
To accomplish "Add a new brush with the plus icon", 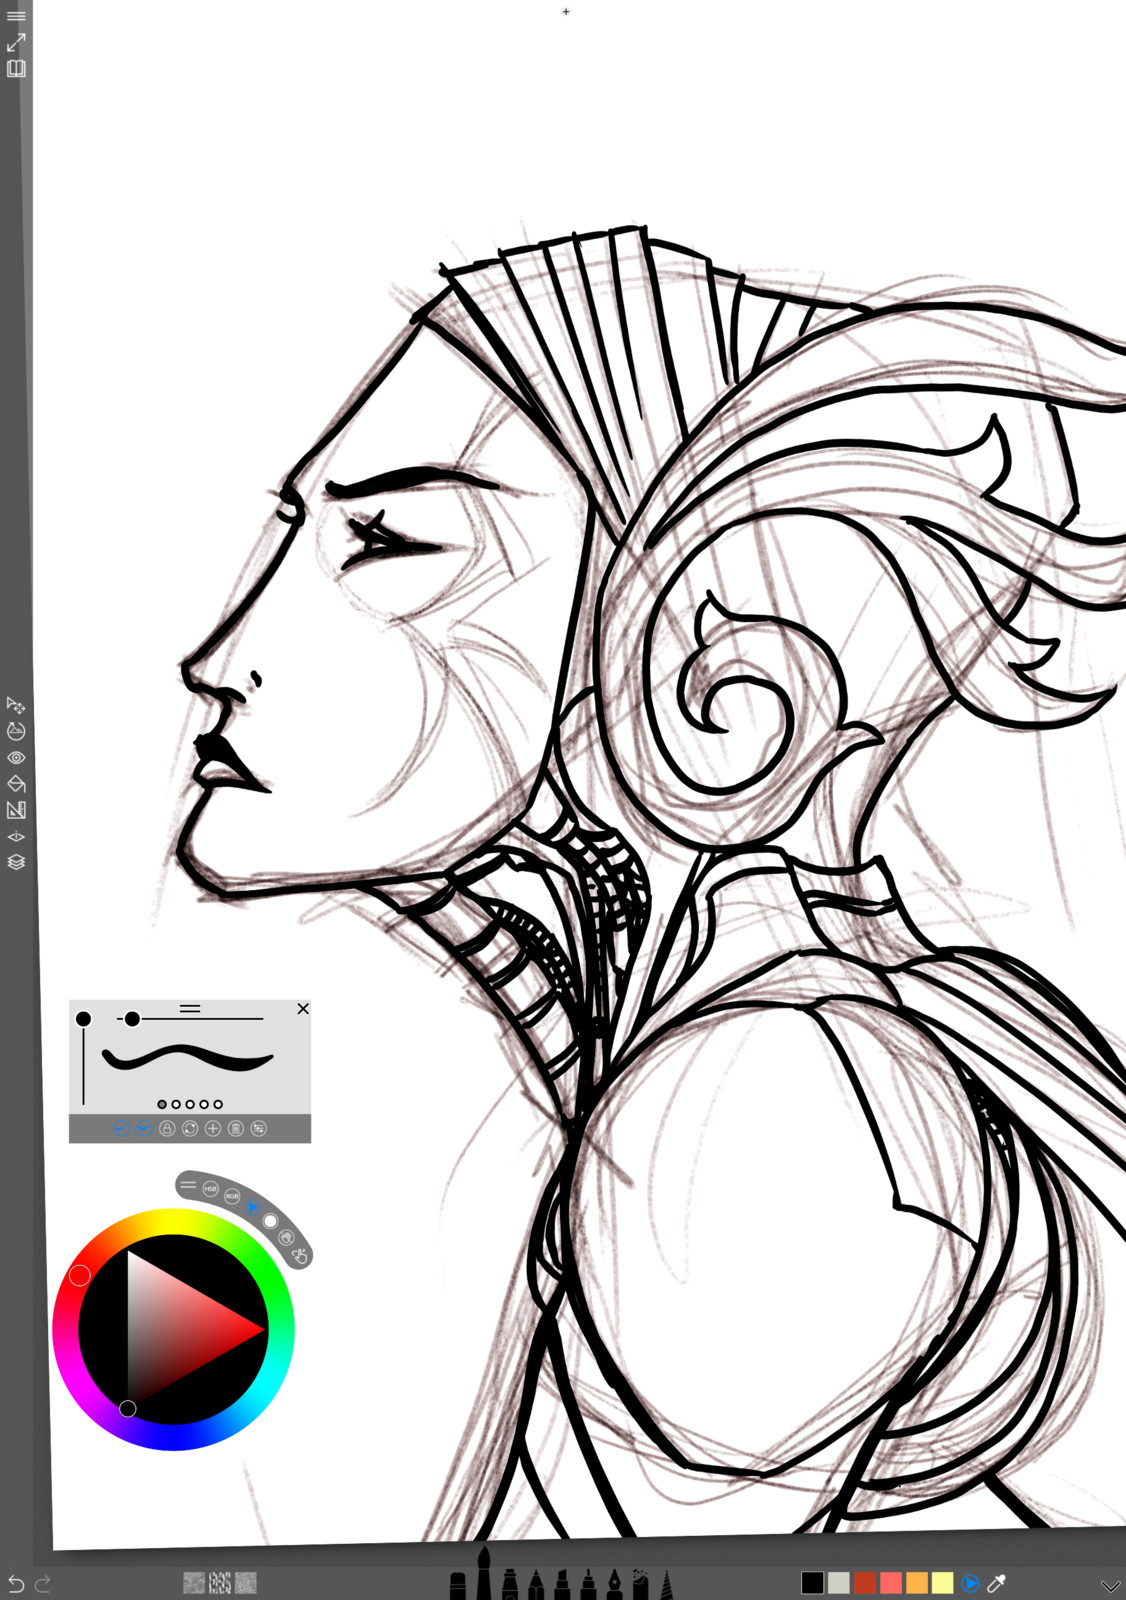I will coord(213,1128).
